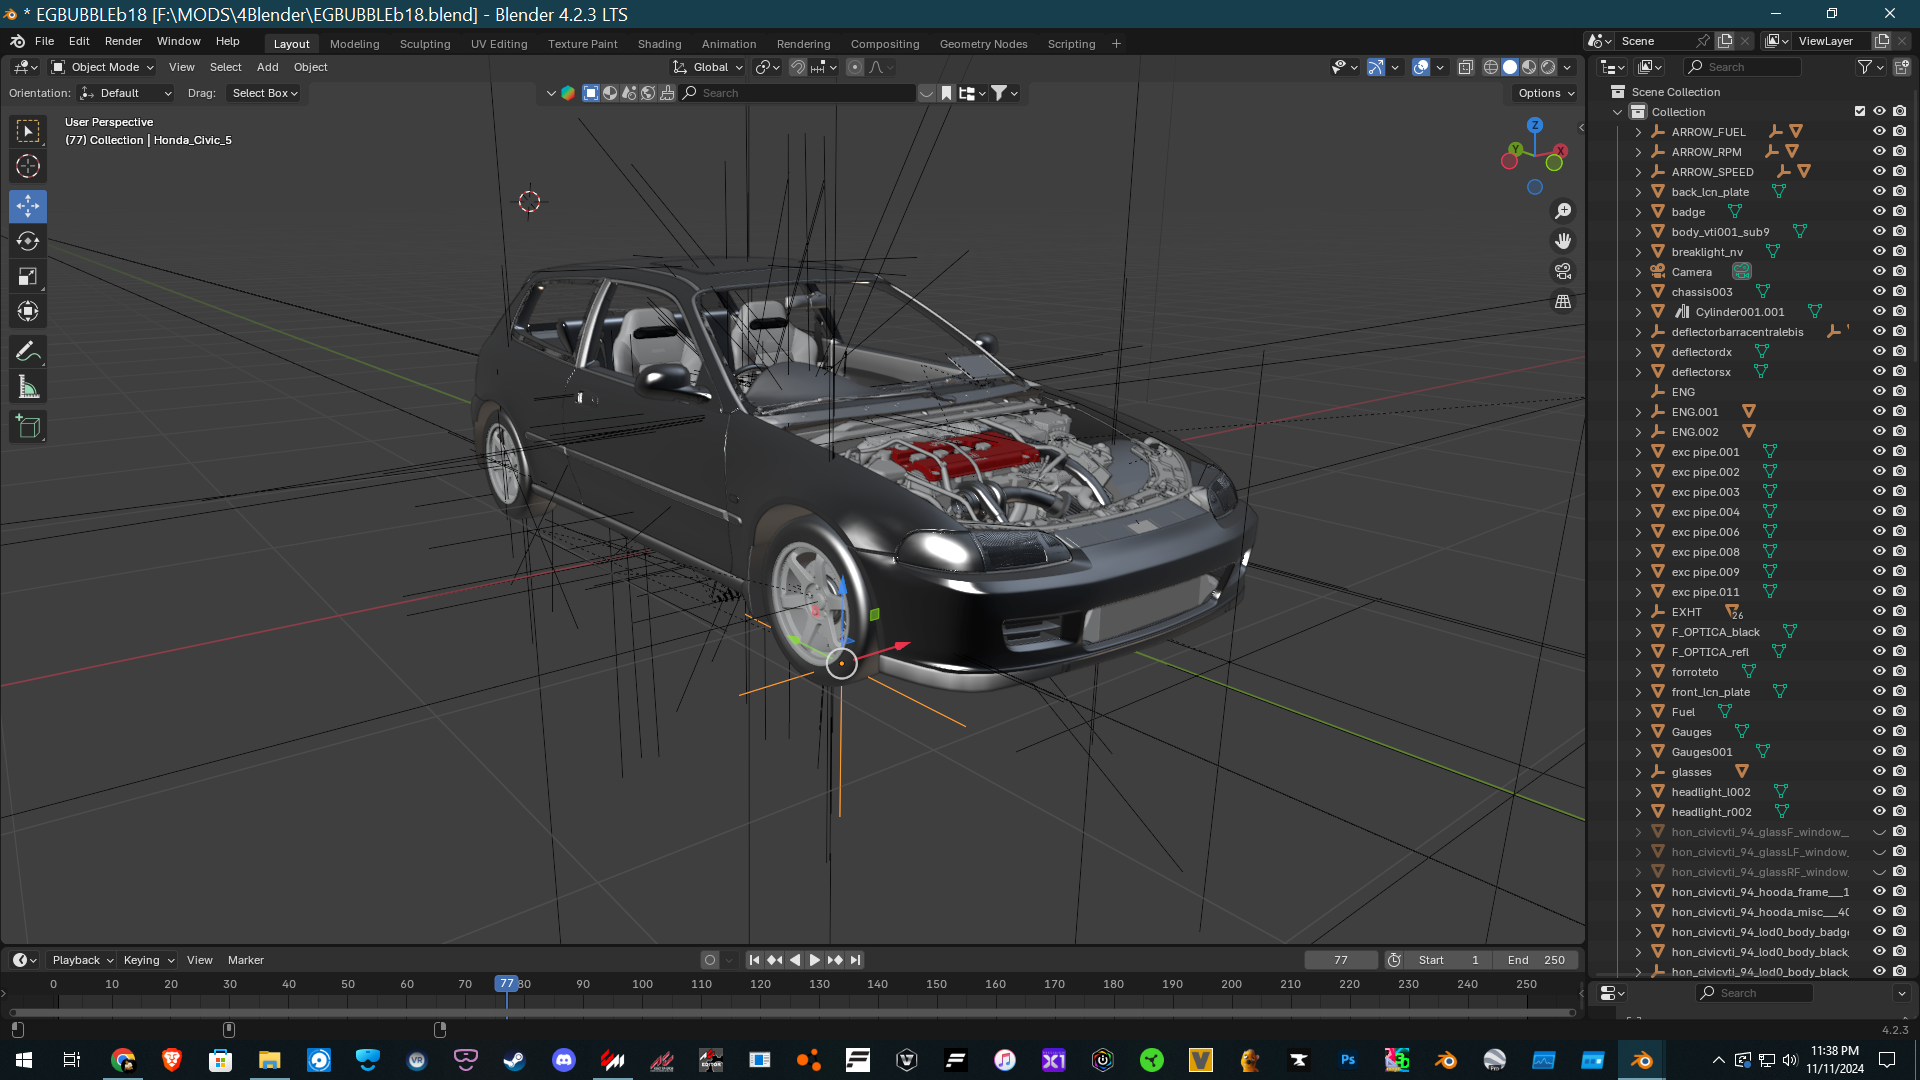
Task: Expand body_vti001_sub9 in outliner
Action: point(1638,232)
